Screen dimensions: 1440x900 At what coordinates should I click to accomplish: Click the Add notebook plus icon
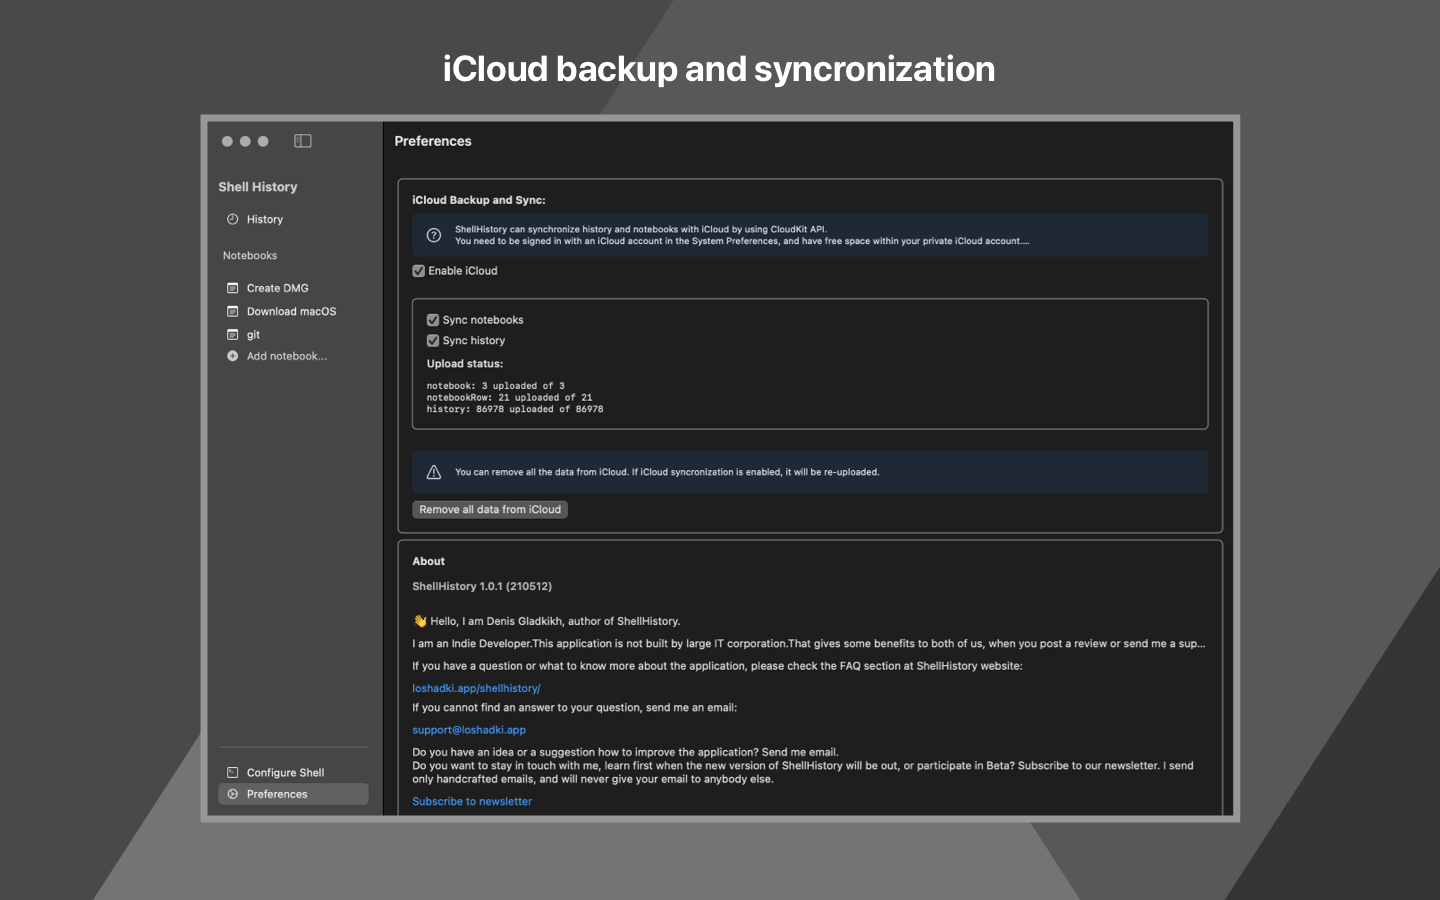[232, 356]
